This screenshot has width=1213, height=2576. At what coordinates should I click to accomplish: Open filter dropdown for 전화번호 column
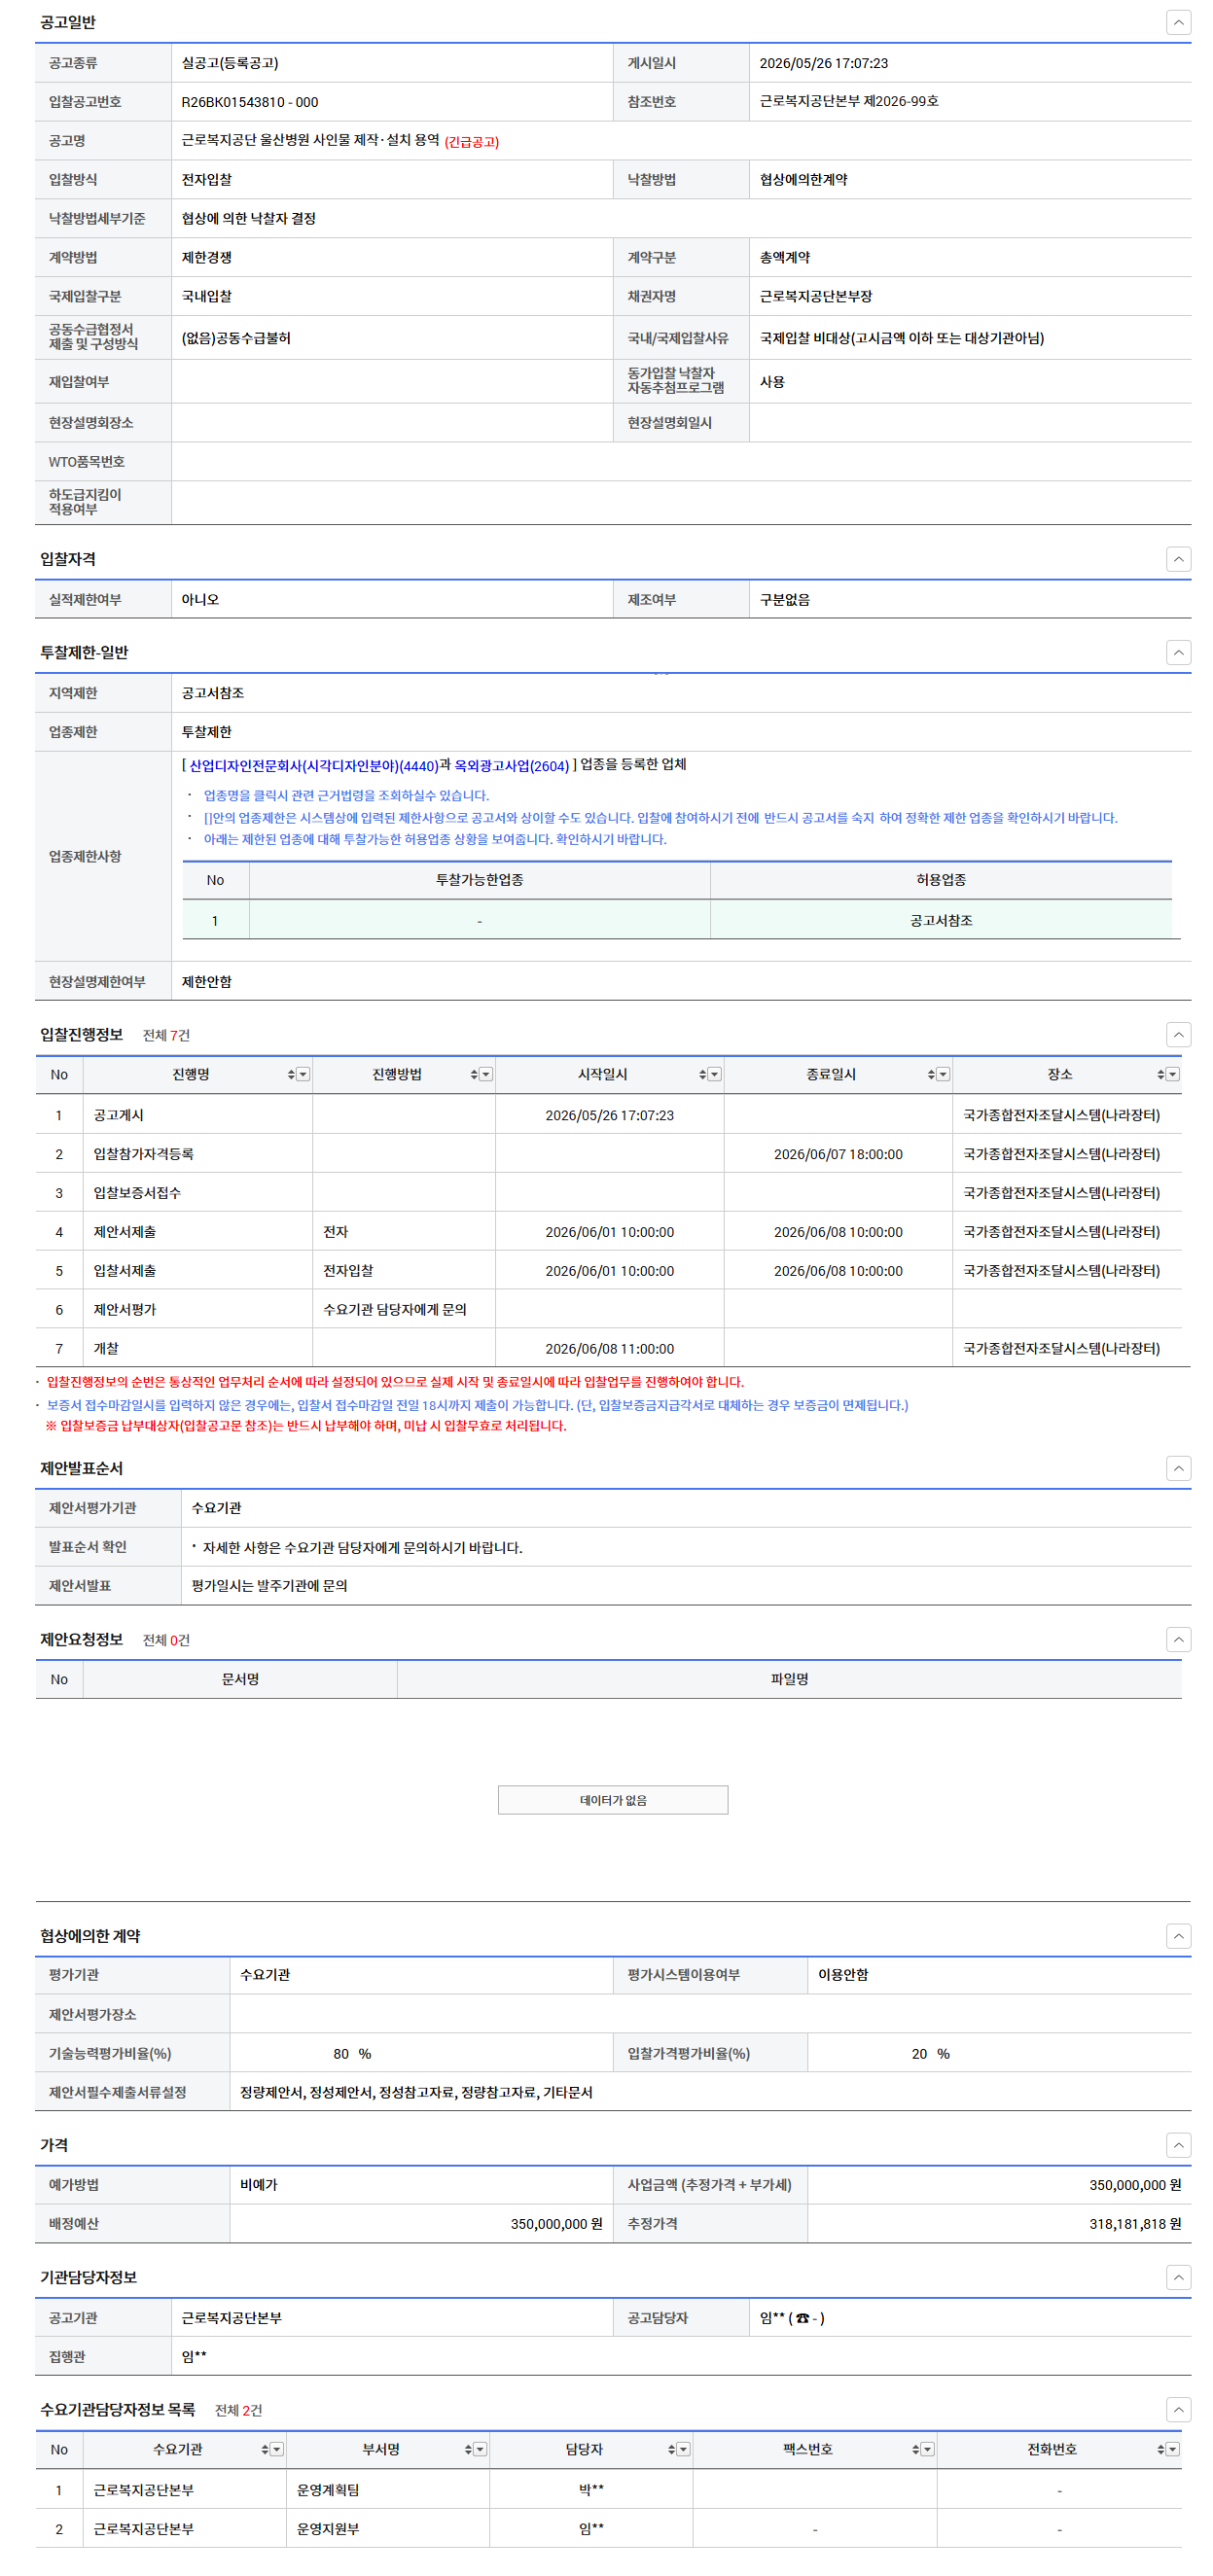click(x=1172, y=2449)
